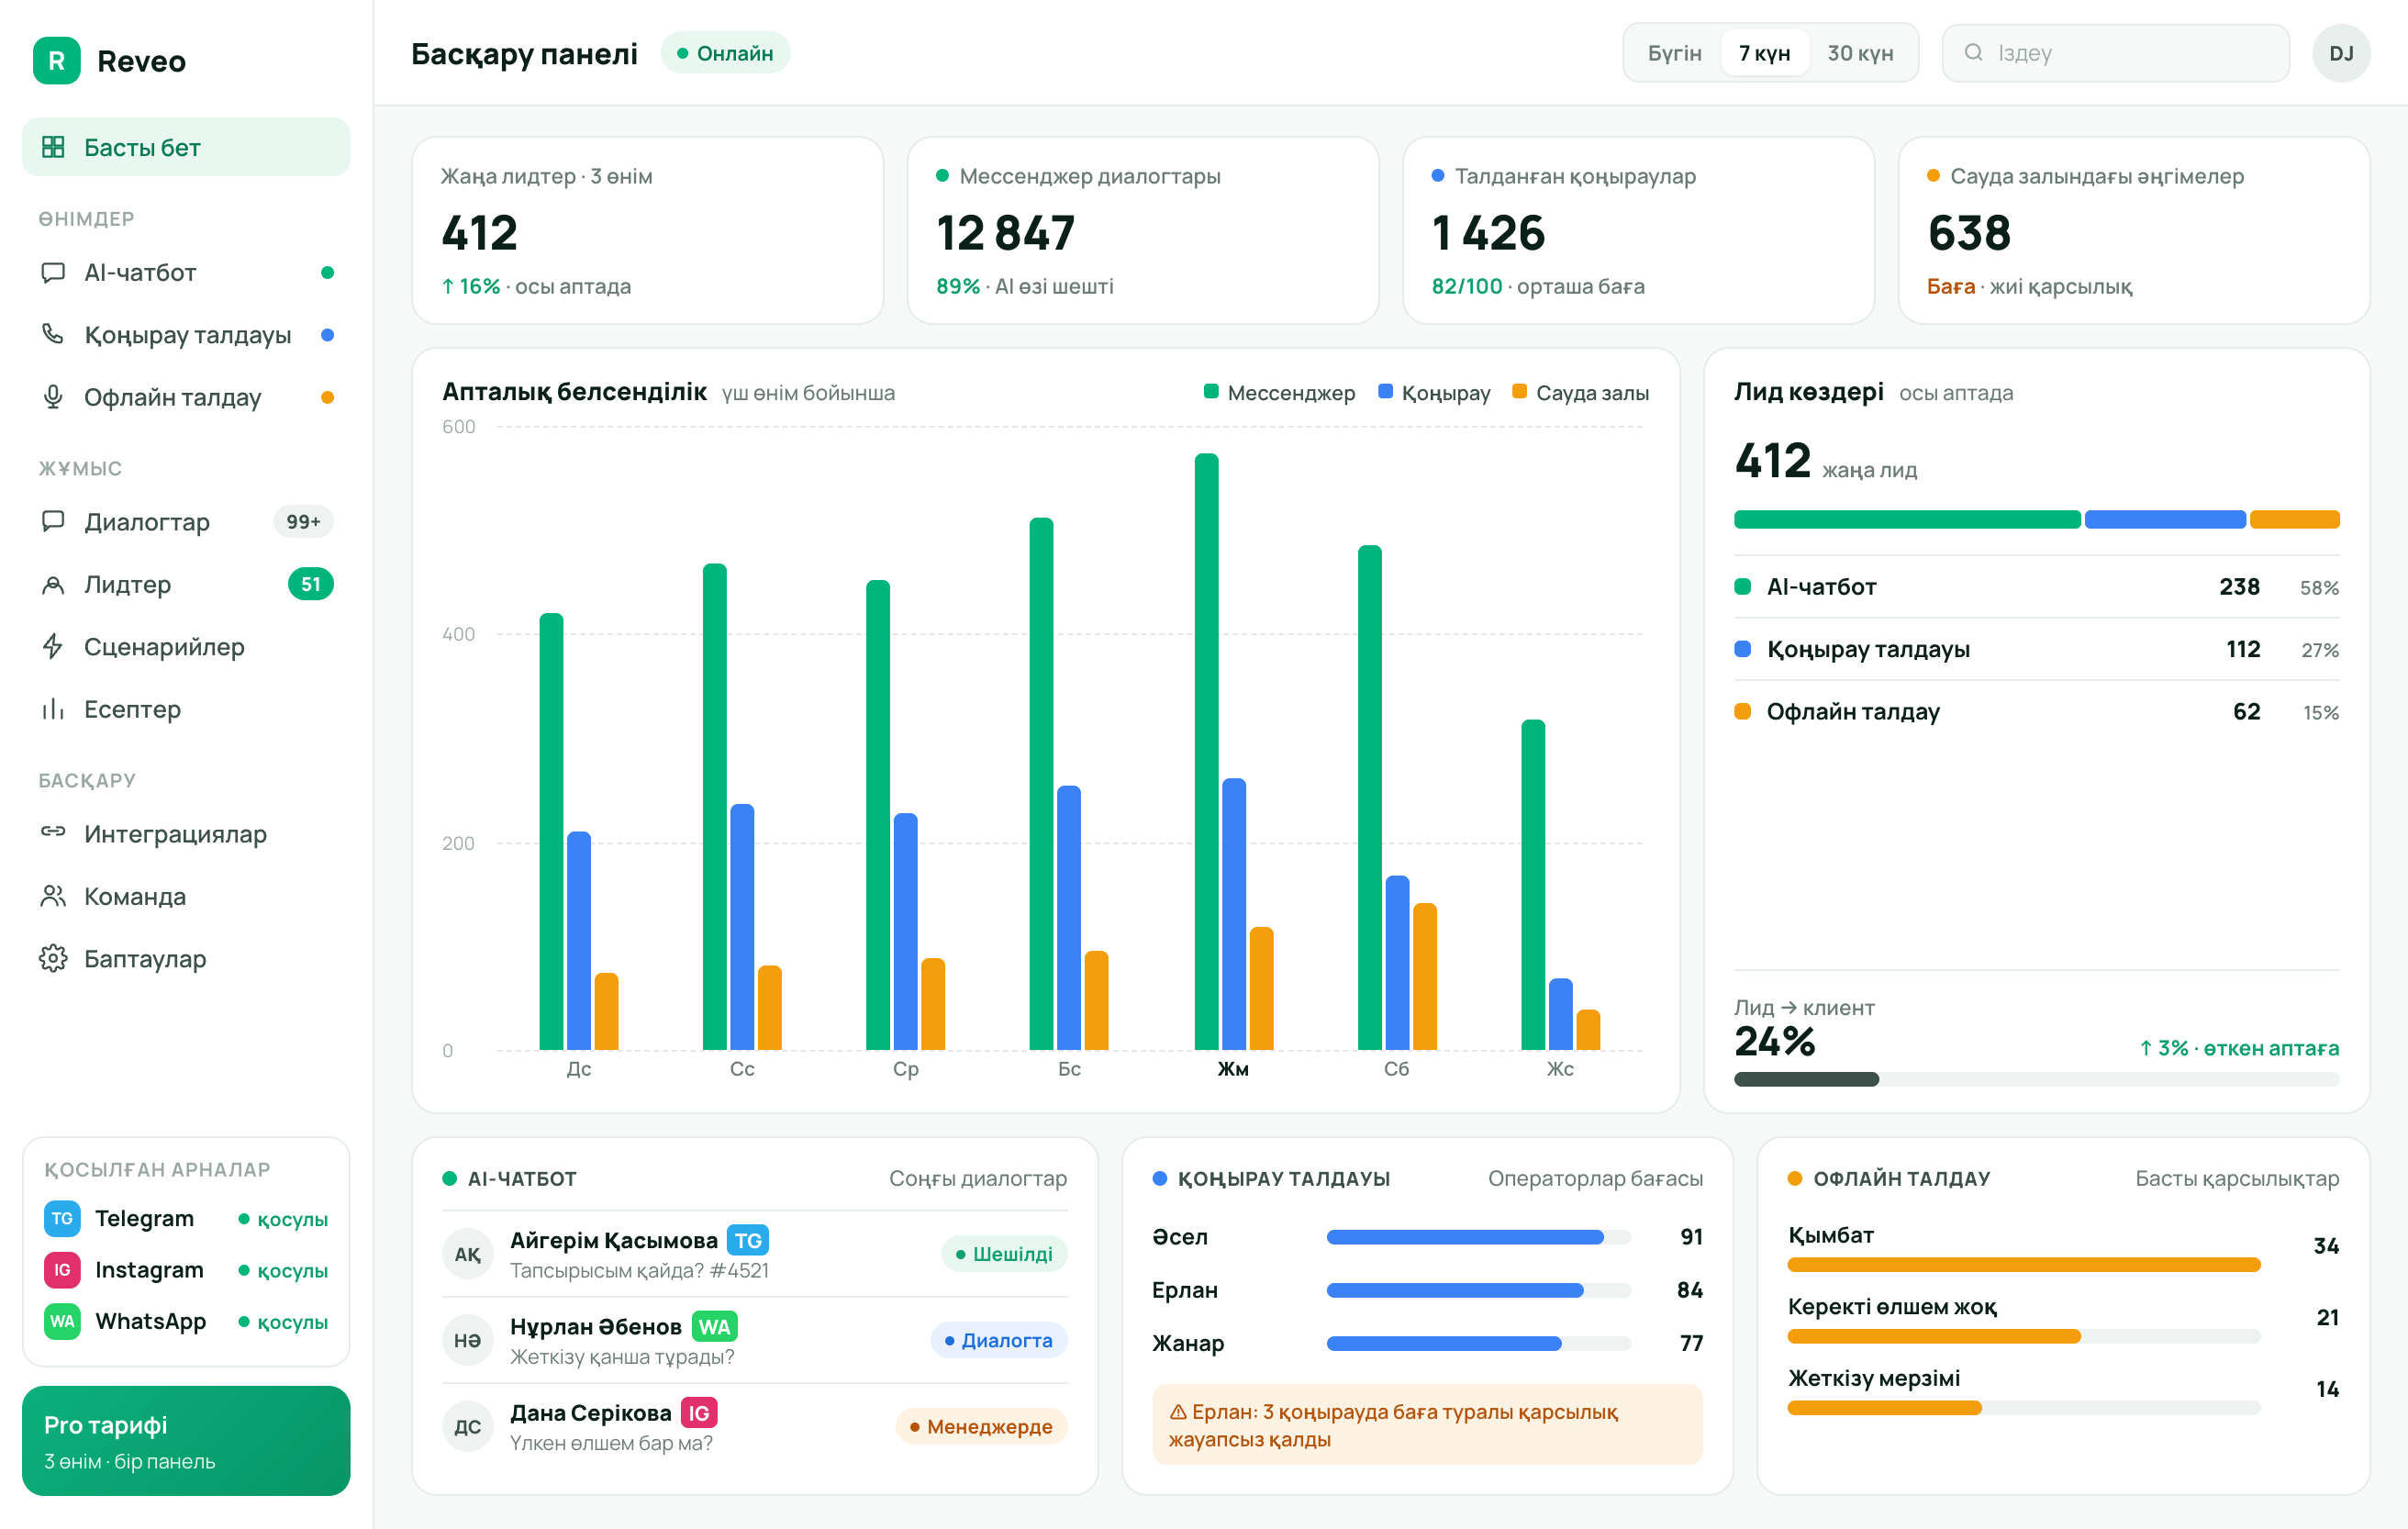
Task: Open the Басты бет menu item
Action: pyautogui.click(x=186, y=147)
